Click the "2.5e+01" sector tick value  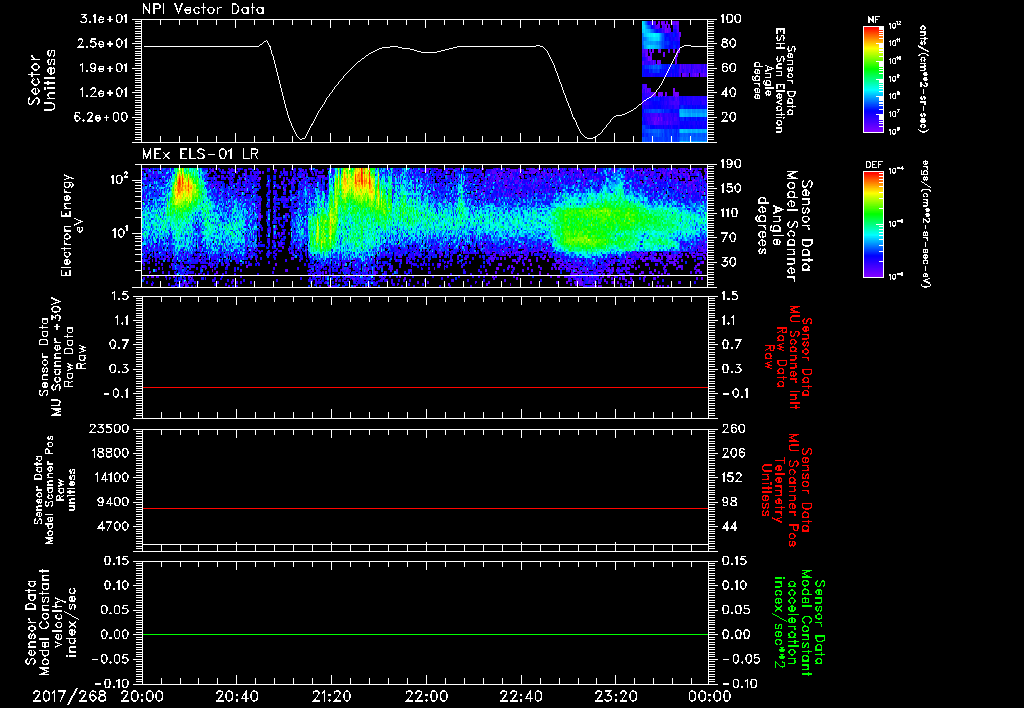coord(104,43)
